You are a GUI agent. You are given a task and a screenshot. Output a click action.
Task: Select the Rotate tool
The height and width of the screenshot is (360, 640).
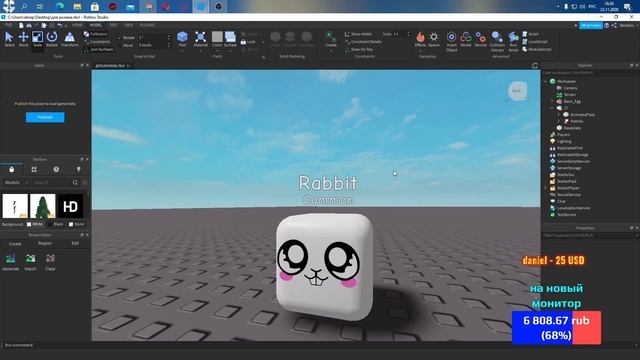point(52,39)
